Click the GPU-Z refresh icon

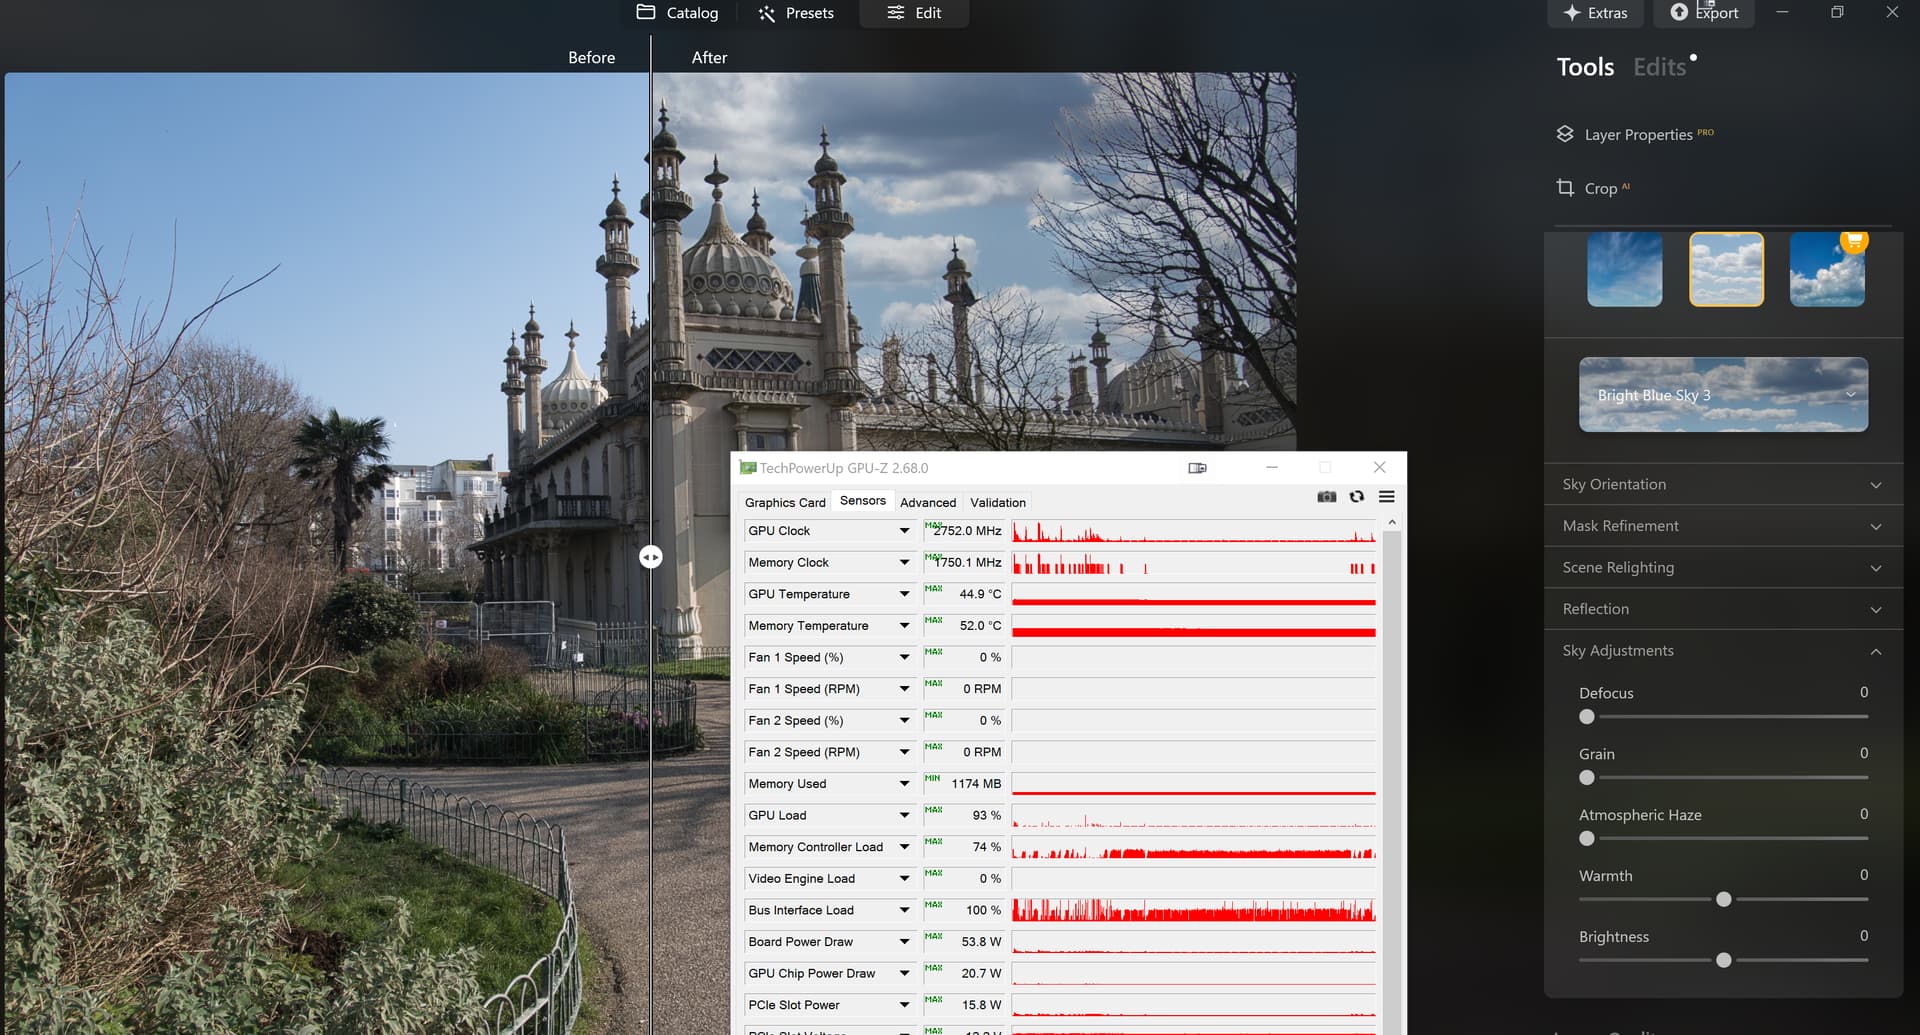click(1356, 497)
